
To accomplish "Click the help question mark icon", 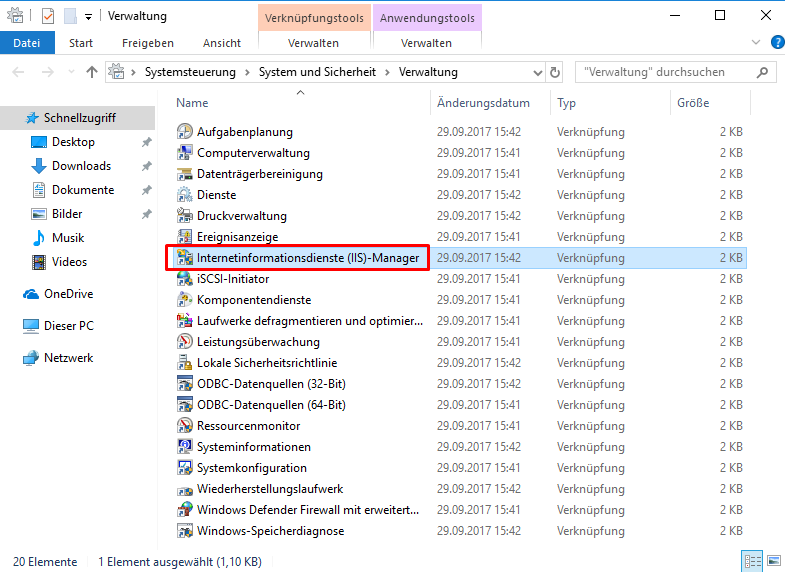I will point(777,43).
